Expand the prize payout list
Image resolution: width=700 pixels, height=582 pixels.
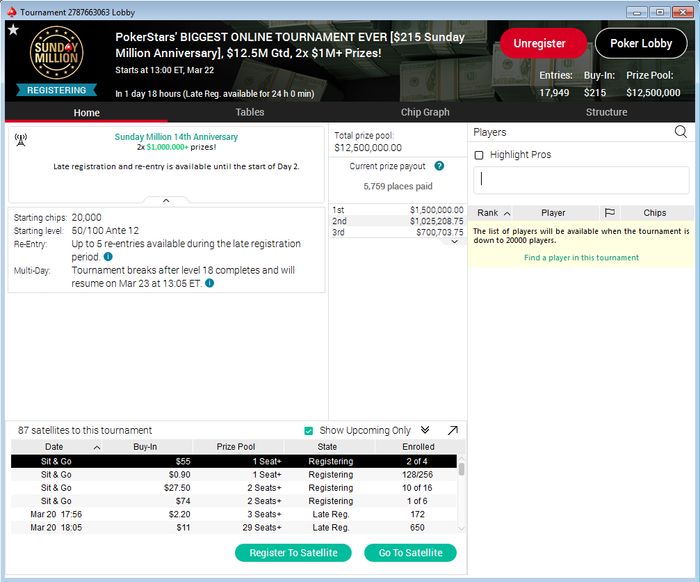454,241
